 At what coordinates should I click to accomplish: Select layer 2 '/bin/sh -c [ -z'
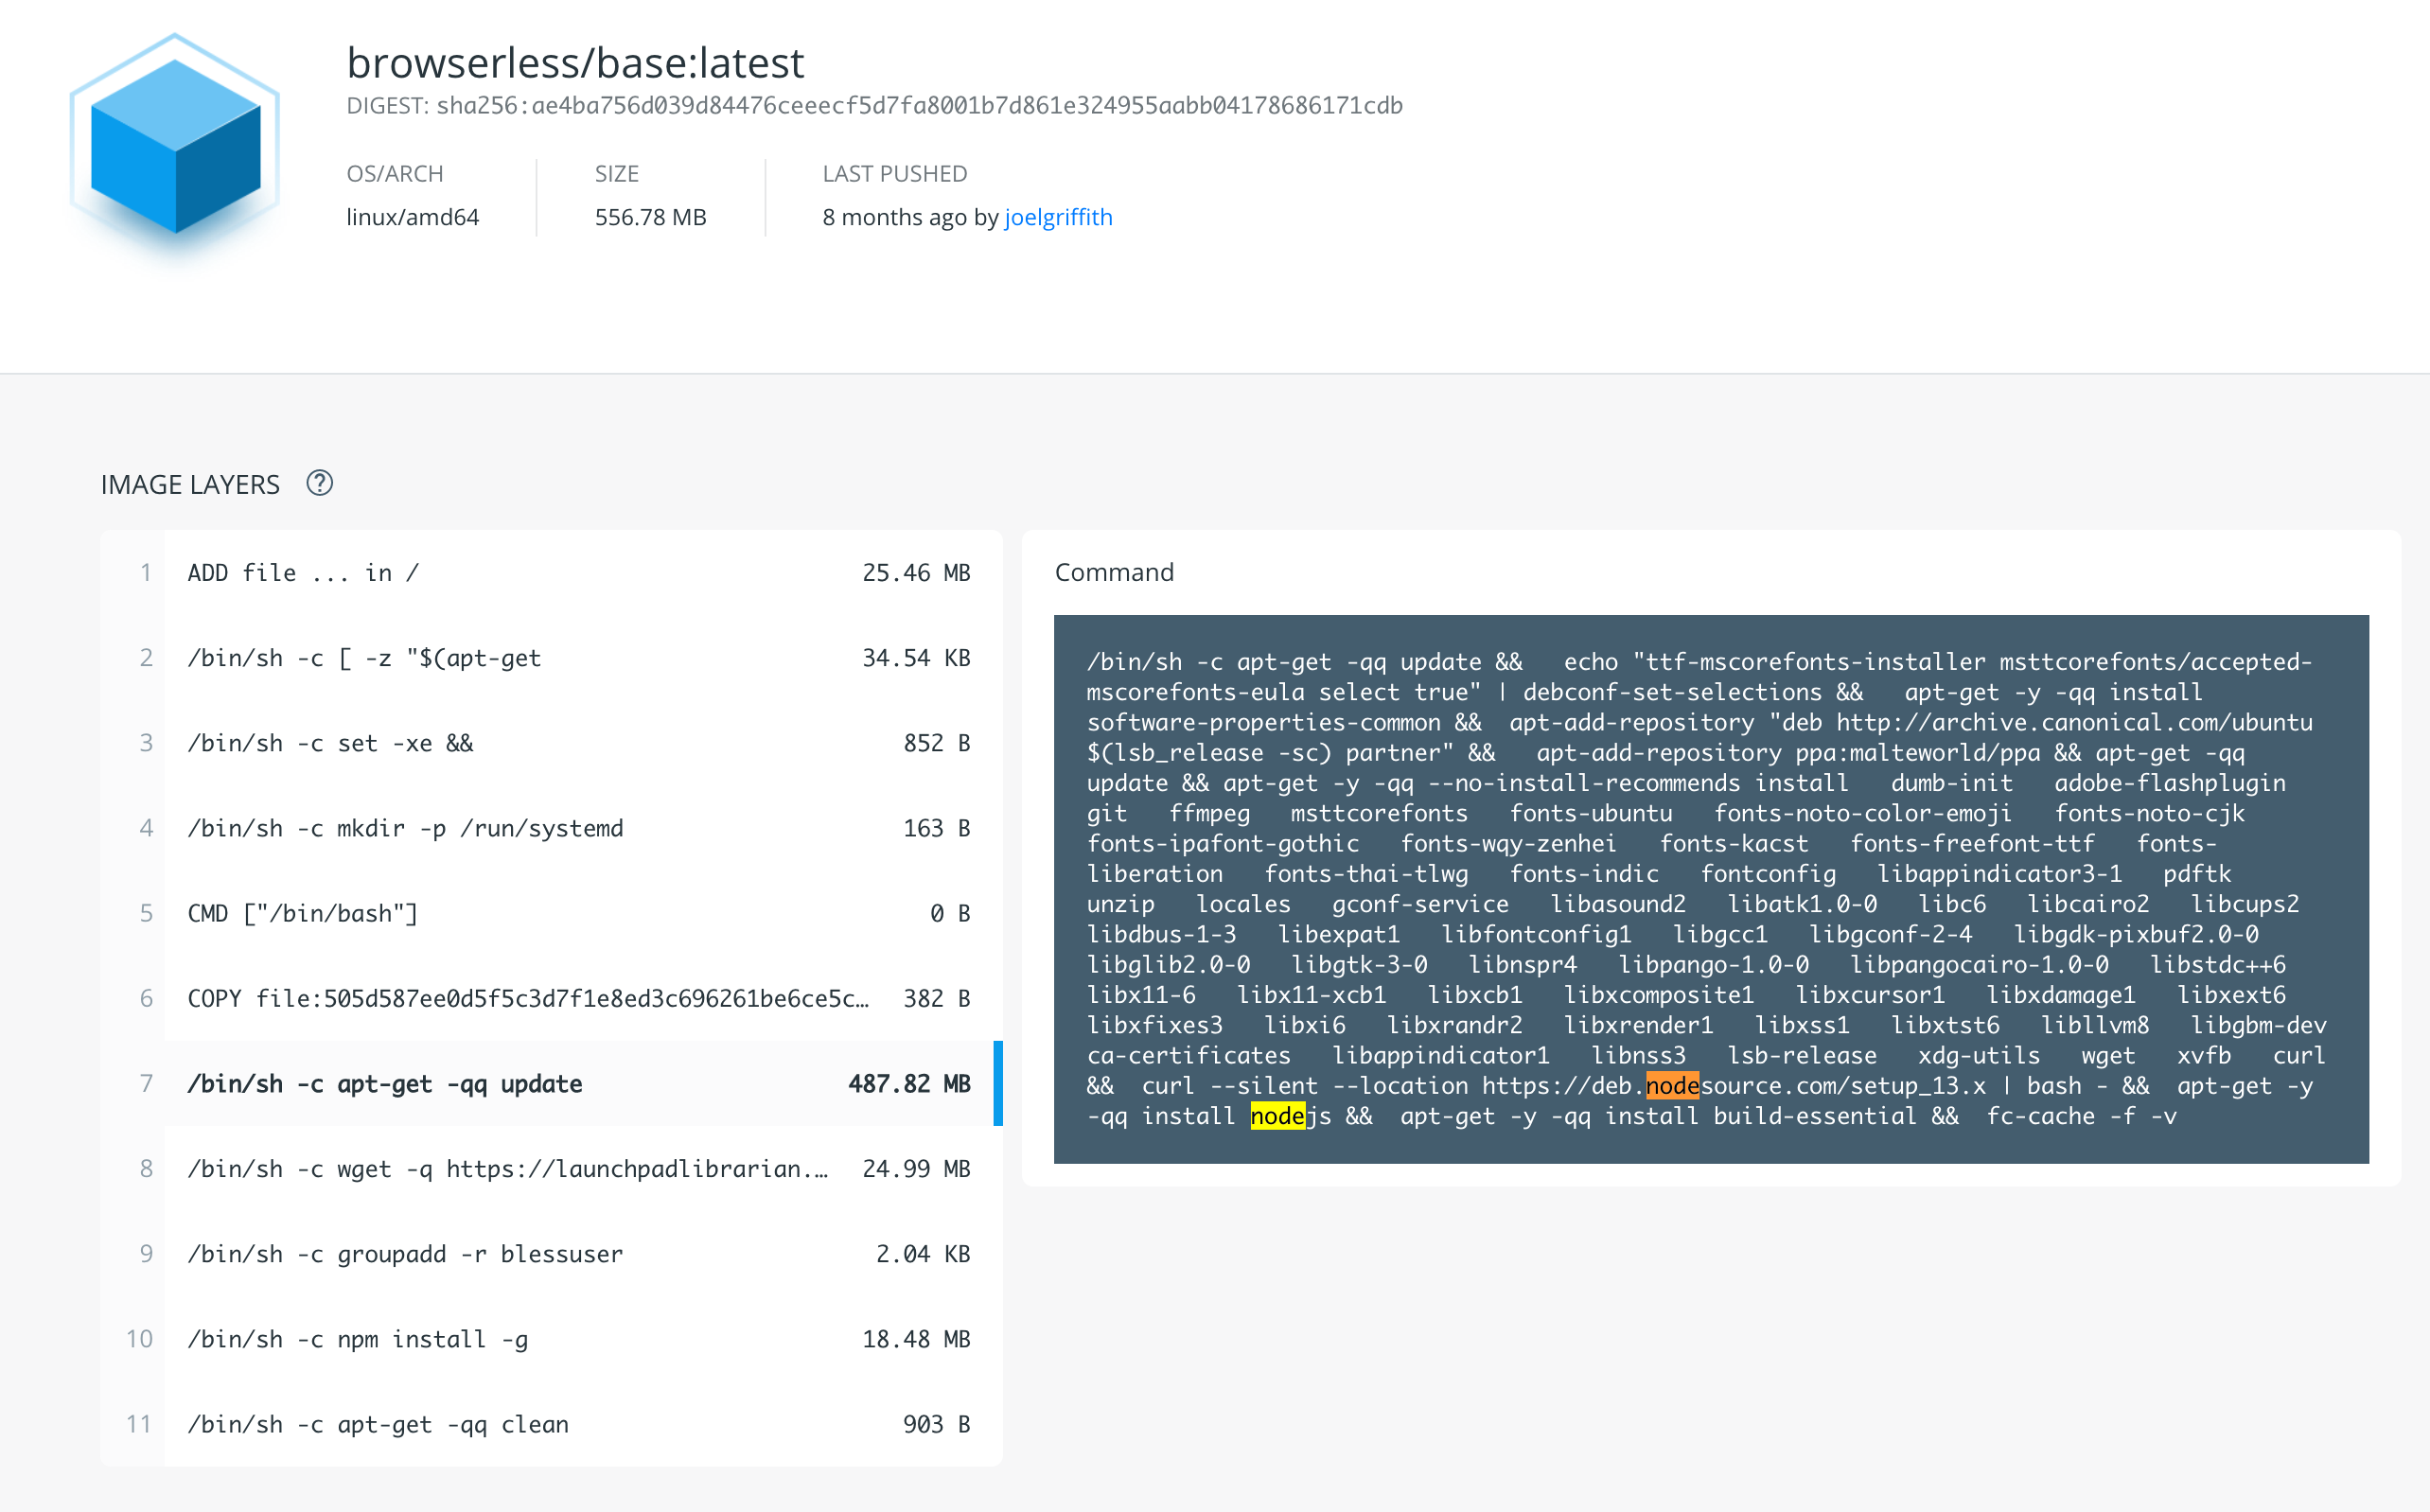550,657
